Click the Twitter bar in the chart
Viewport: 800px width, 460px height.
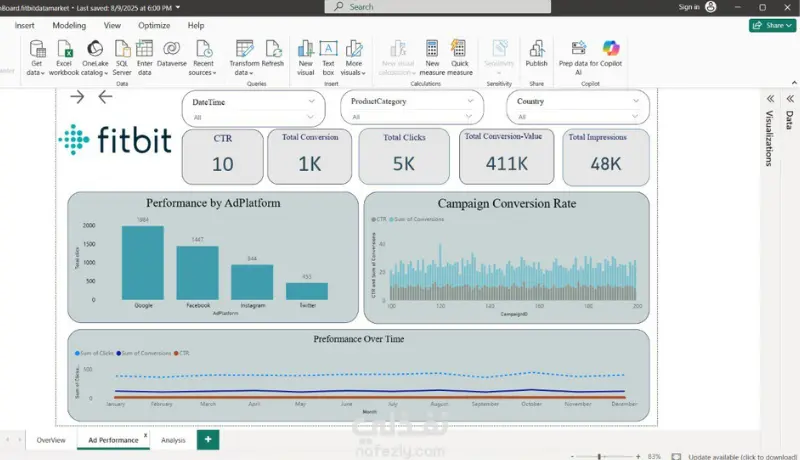click(x=307, y=291)
